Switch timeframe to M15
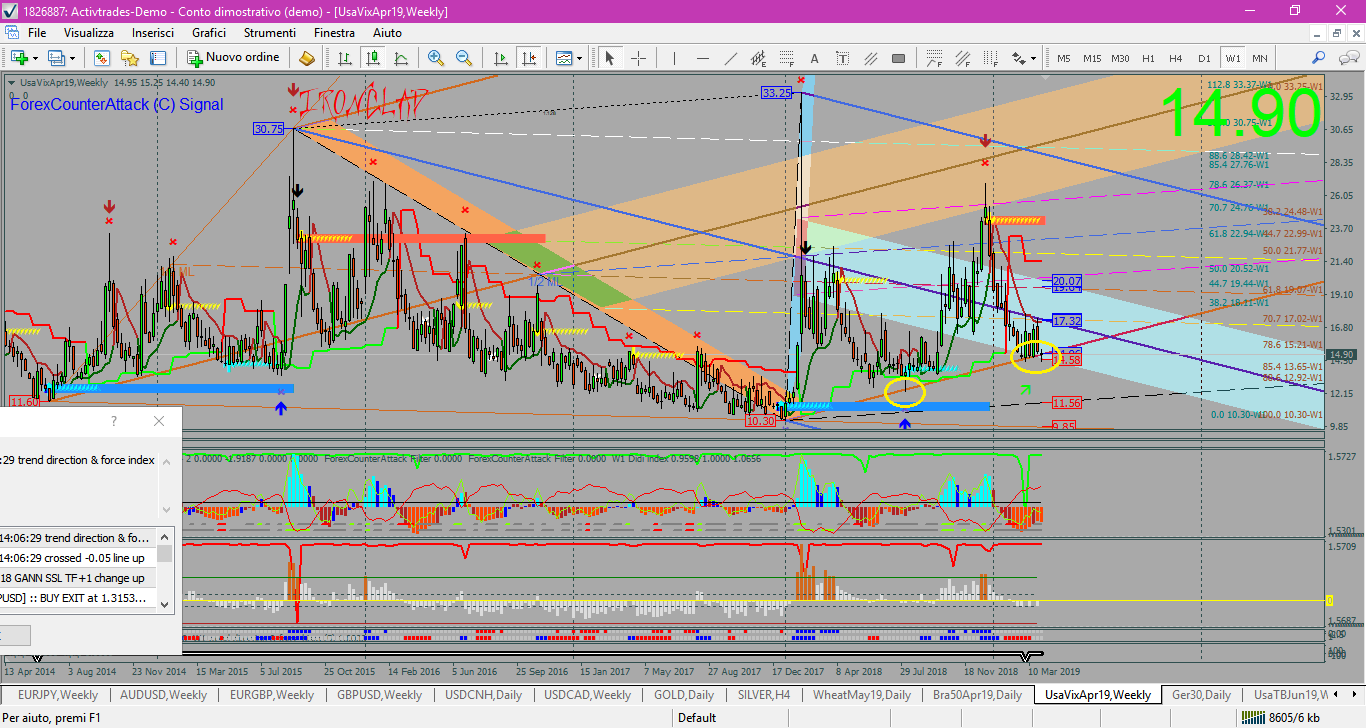The image size is (1366, 728). coord(1091,58)
